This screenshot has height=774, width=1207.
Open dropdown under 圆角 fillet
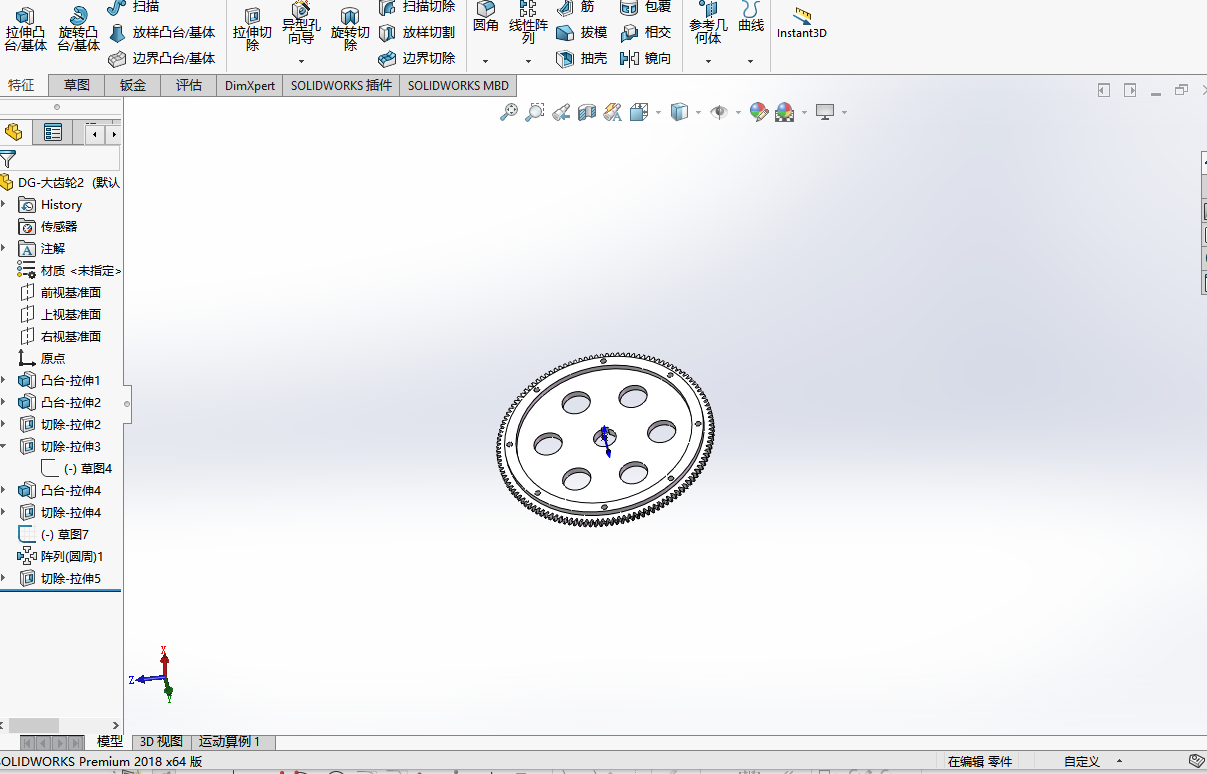point(486,61)
